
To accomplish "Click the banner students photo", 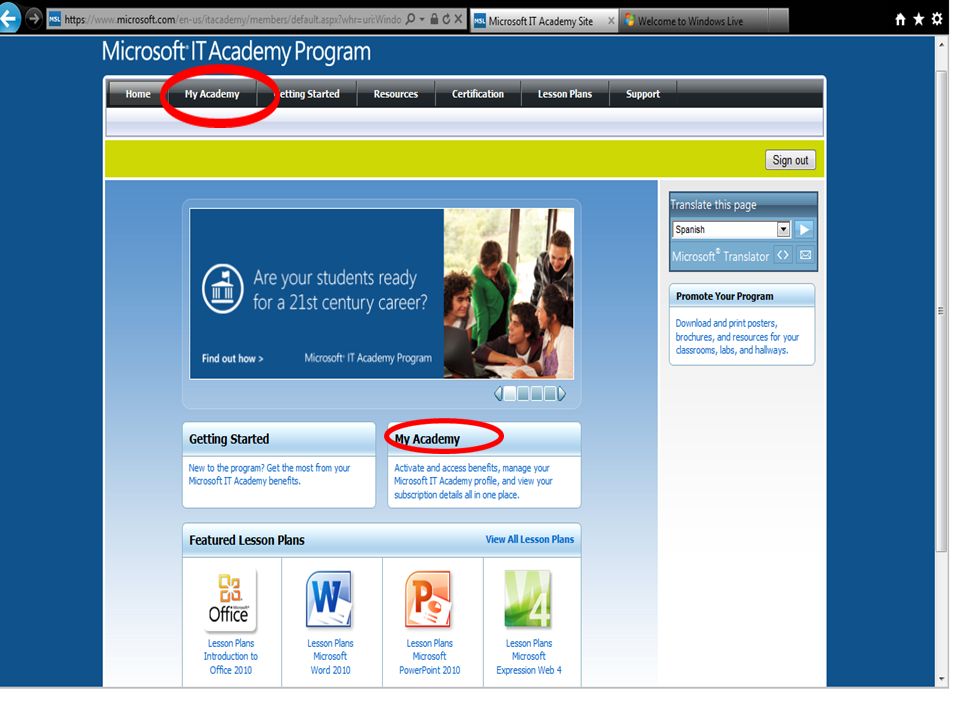I will click(x=508, y=293).
